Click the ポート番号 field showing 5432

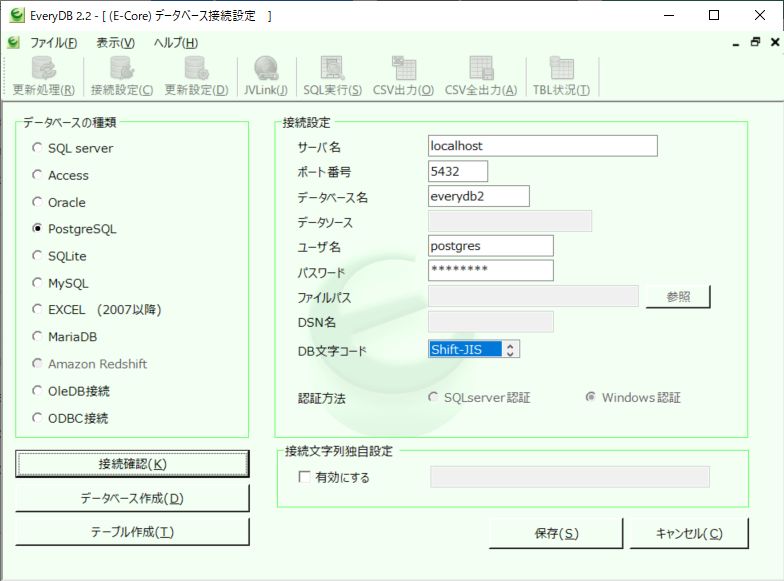click(458, 171)
